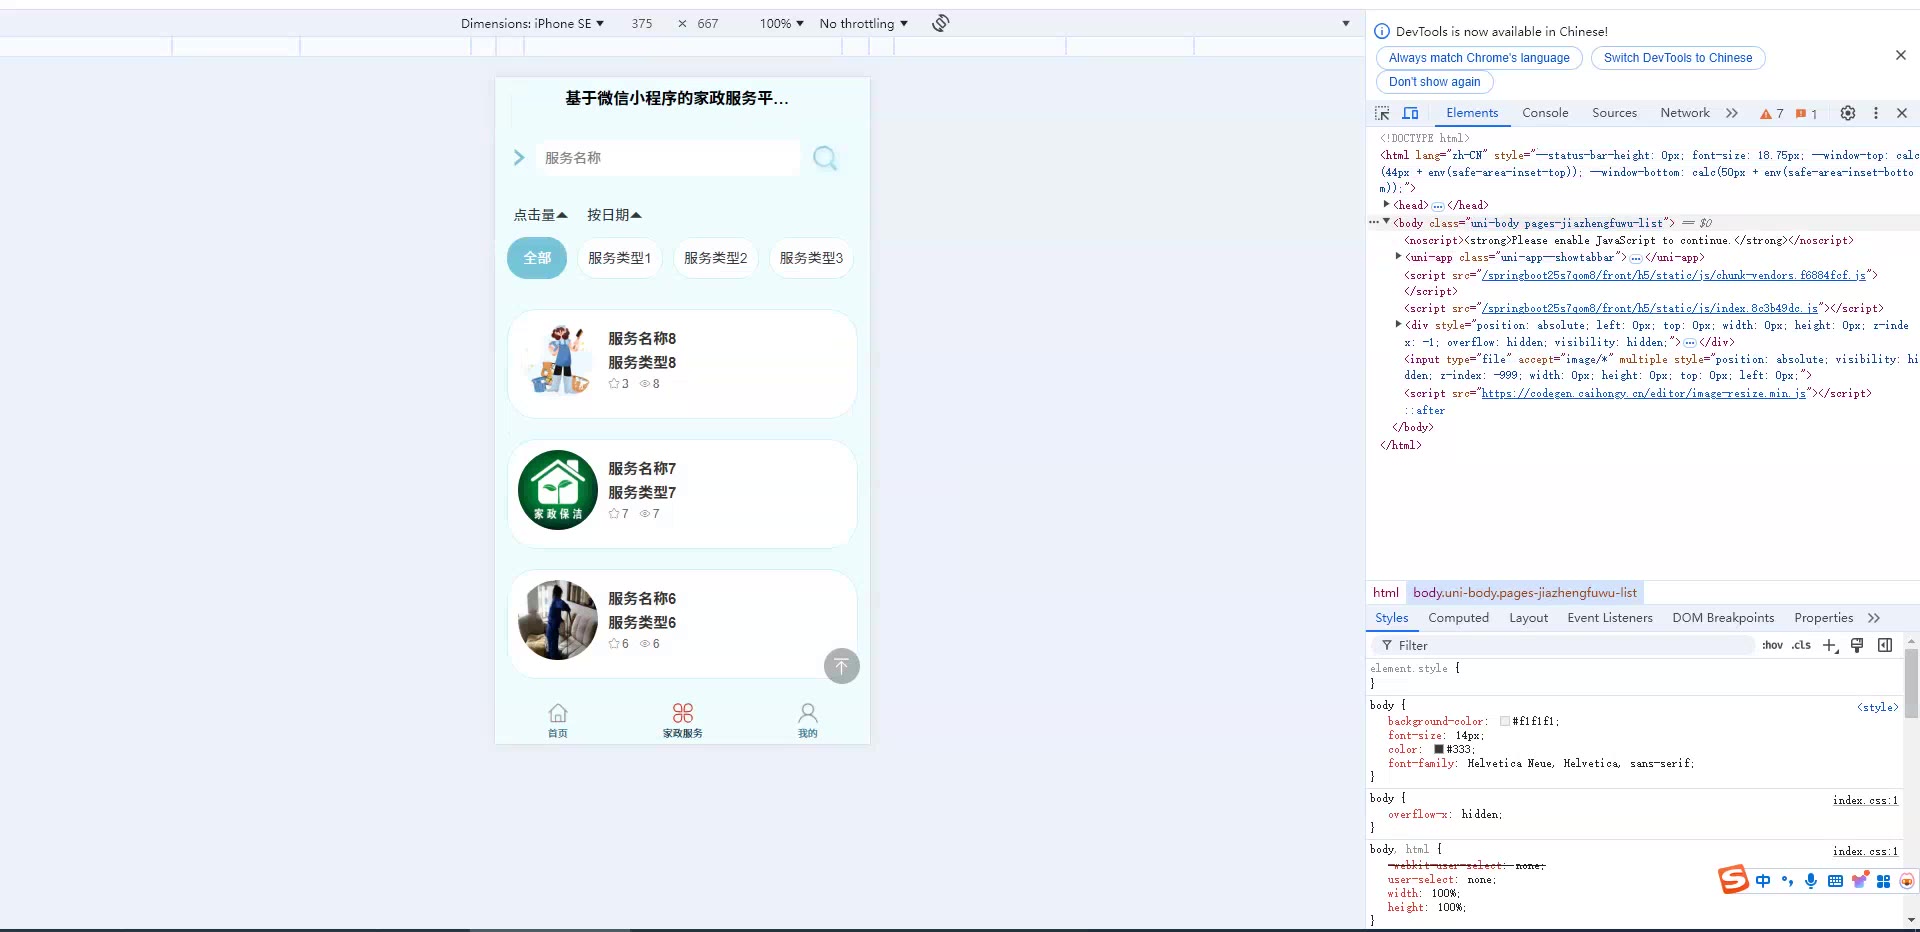The width and height of the screenshot is (1920, 932).
Task: Toggle Sogou Chinese/English mode indicator 中
Action: tap(1762, 881)
